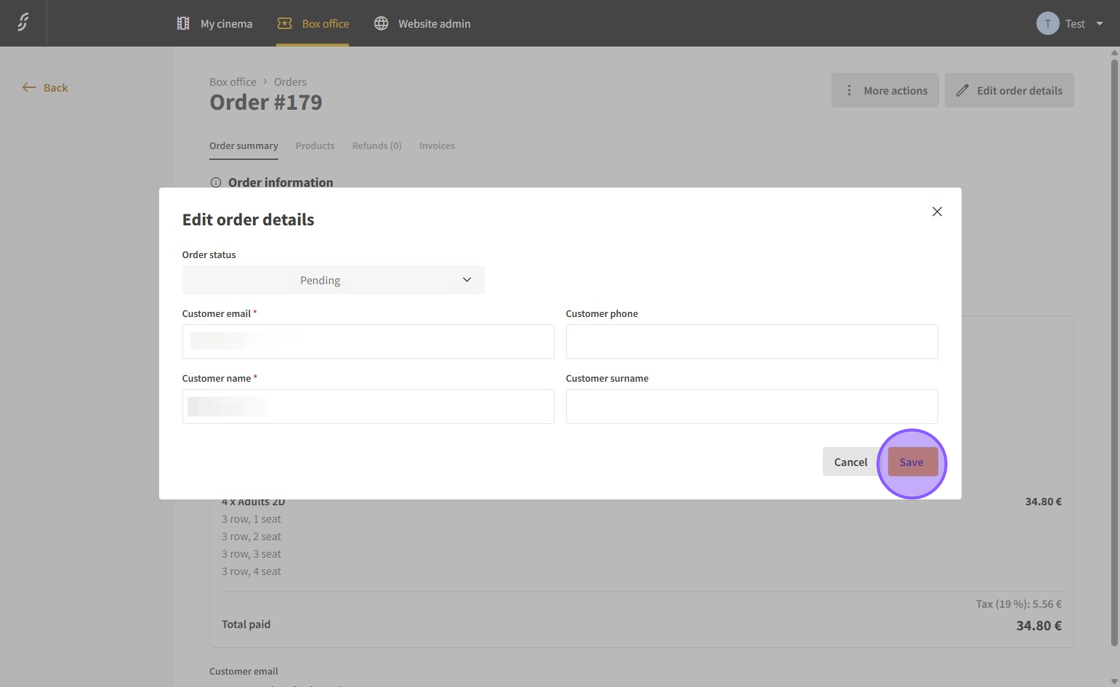This screenshot has height=687, width=1120.
Task: Click the Box office breadcrumb link
Action: tap(232, 82)
